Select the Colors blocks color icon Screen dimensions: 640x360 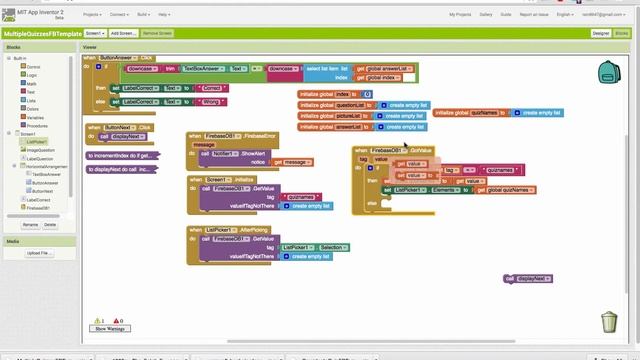tap(23, 109)
